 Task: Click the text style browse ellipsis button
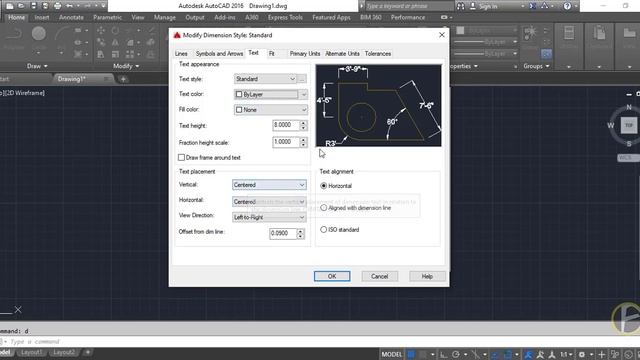point(302,79)
